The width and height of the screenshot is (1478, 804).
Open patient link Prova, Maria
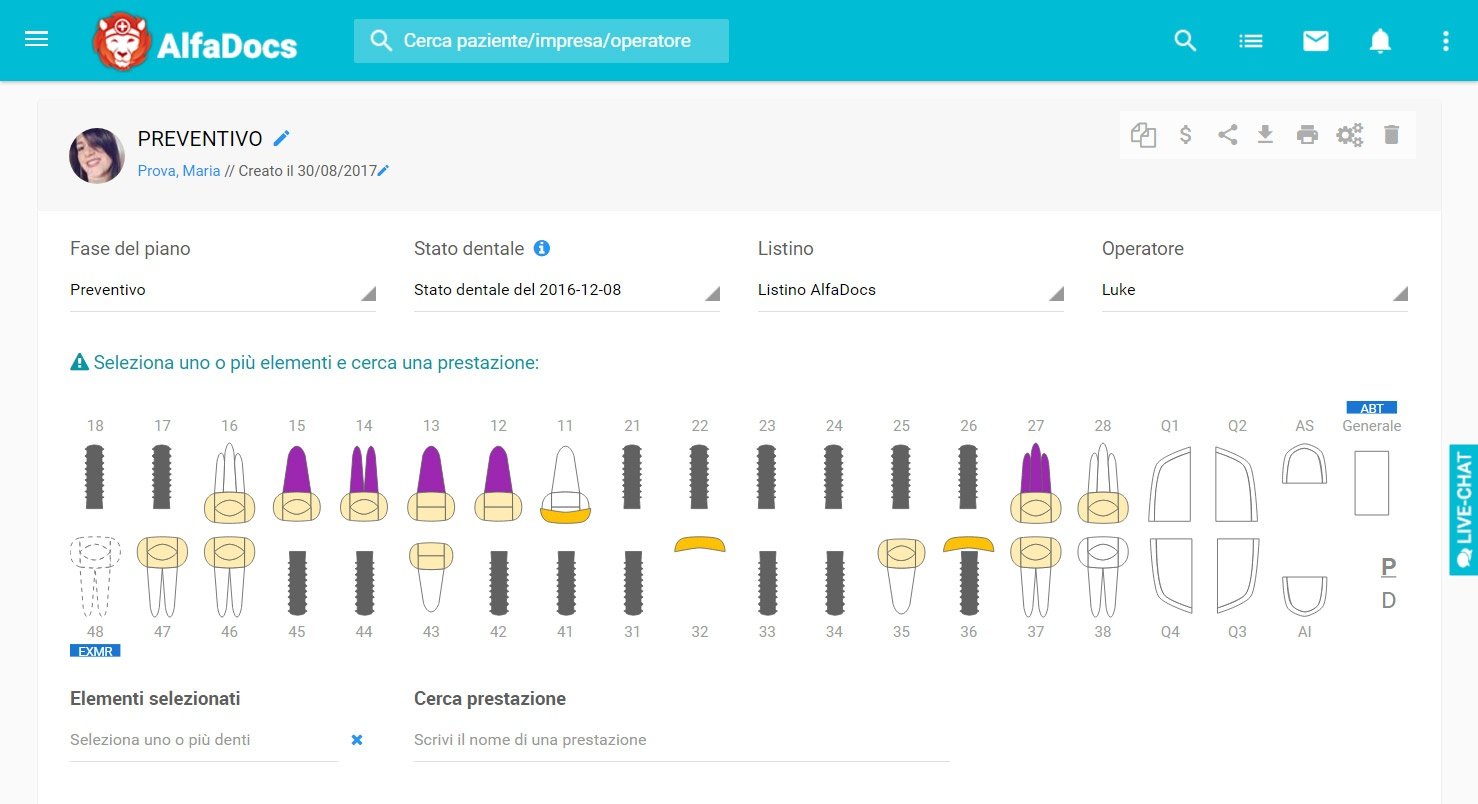tap(178, 171)
